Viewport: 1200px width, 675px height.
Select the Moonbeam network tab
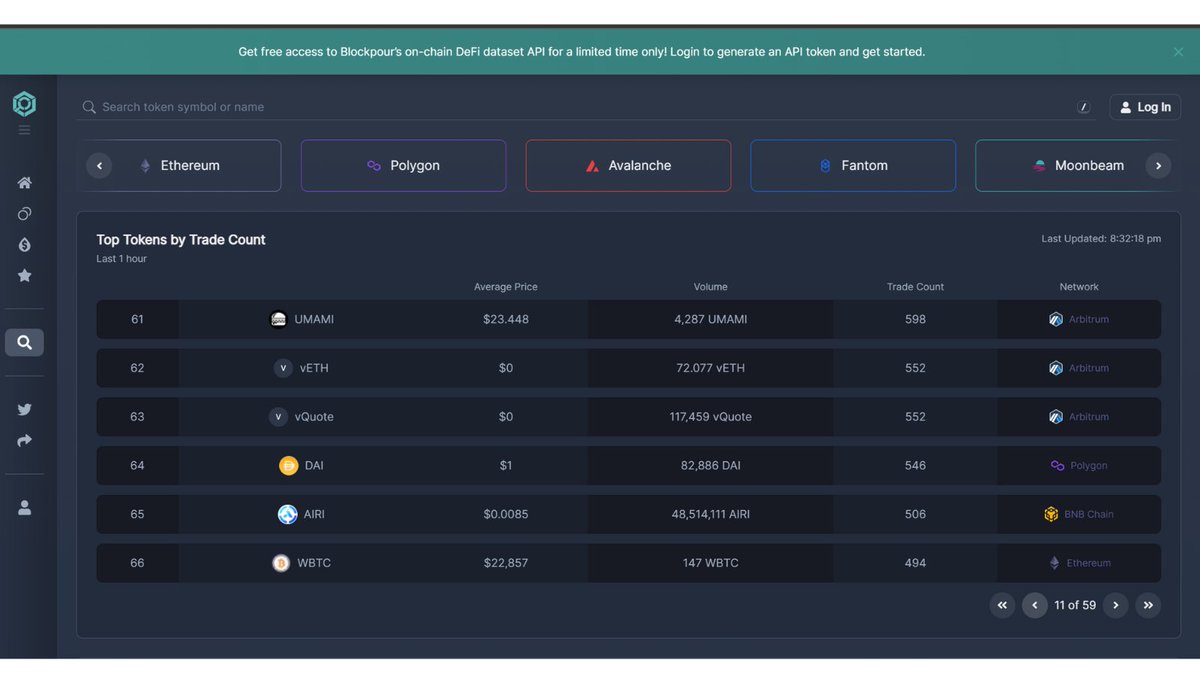pyautogui.click(x=1078, y=165)
